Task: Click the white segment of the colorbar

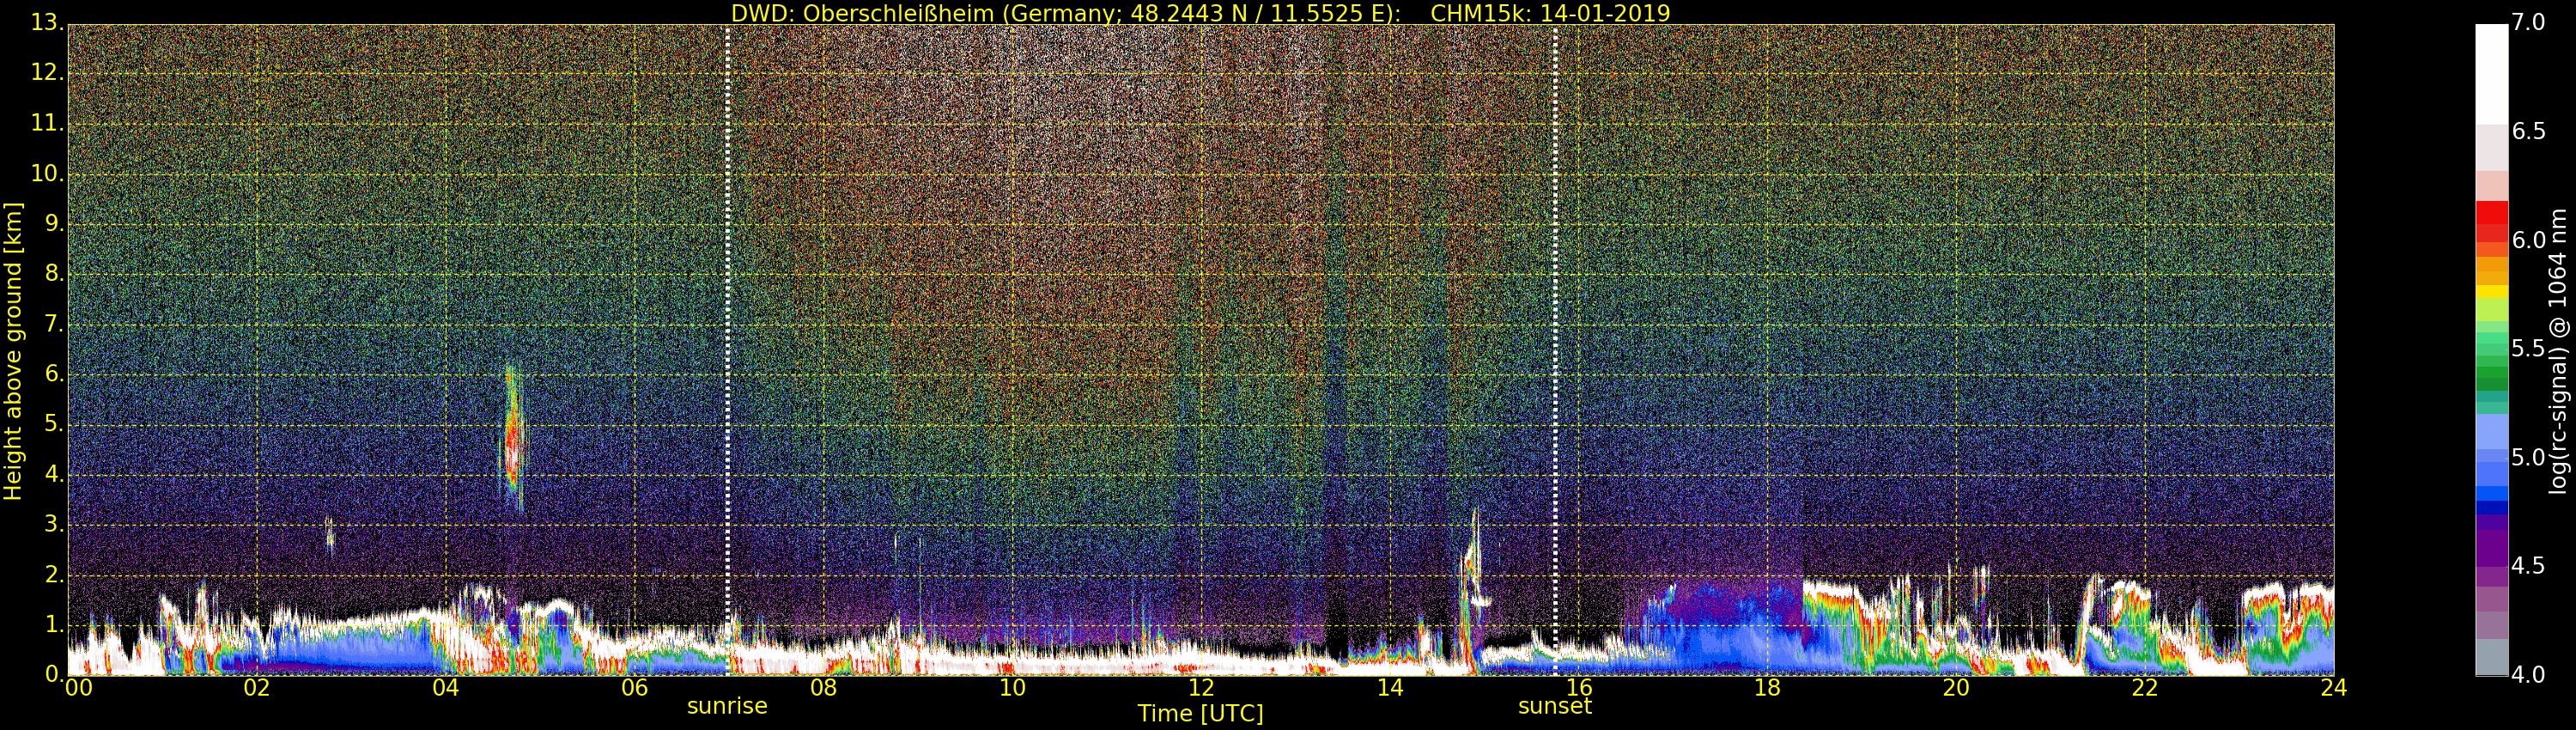Action: point(2491,74)
